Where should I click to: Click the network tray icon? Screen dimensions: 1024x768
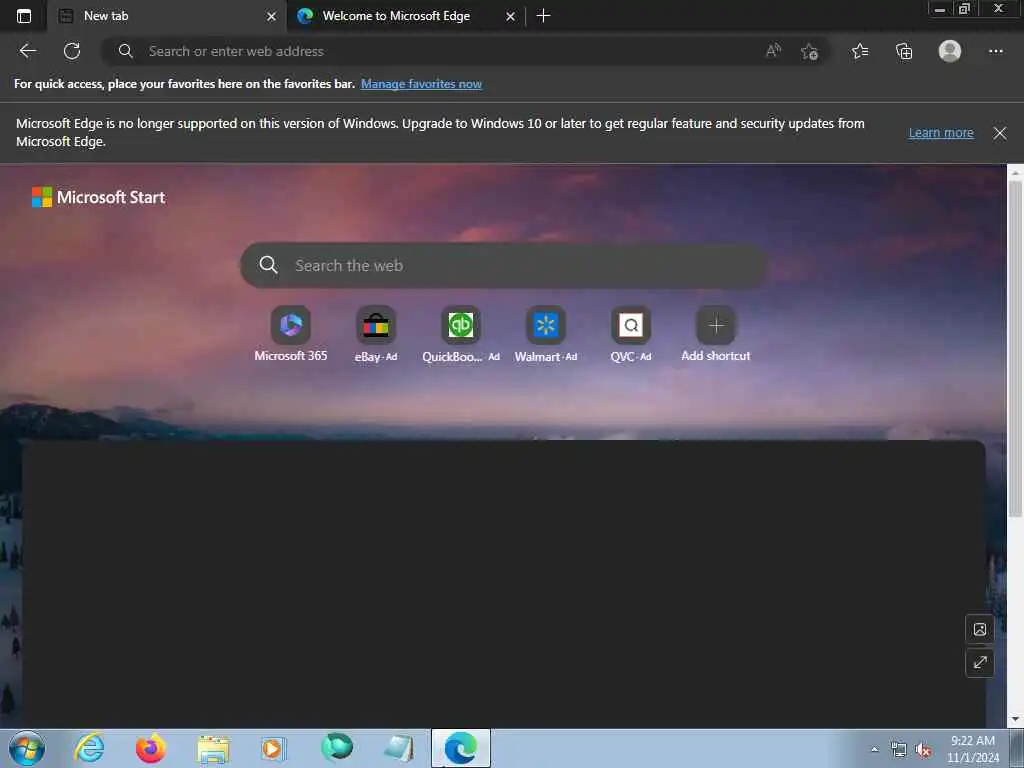coord(899,750)
